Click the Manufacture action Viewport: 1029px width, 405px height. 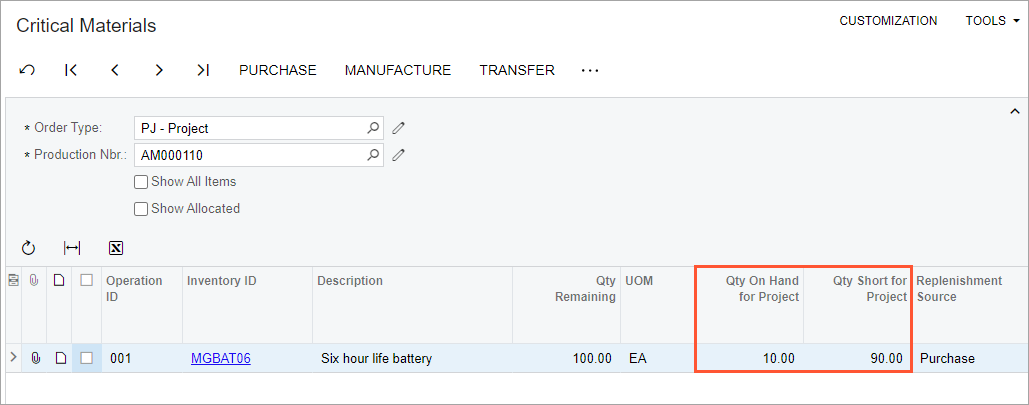pos(398,70)
